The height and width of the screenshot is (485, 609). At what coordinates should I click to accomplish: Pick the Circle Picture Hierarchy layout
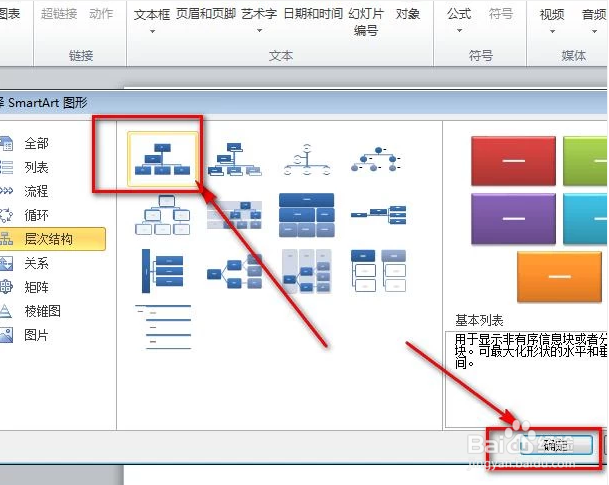coord(378,159)
